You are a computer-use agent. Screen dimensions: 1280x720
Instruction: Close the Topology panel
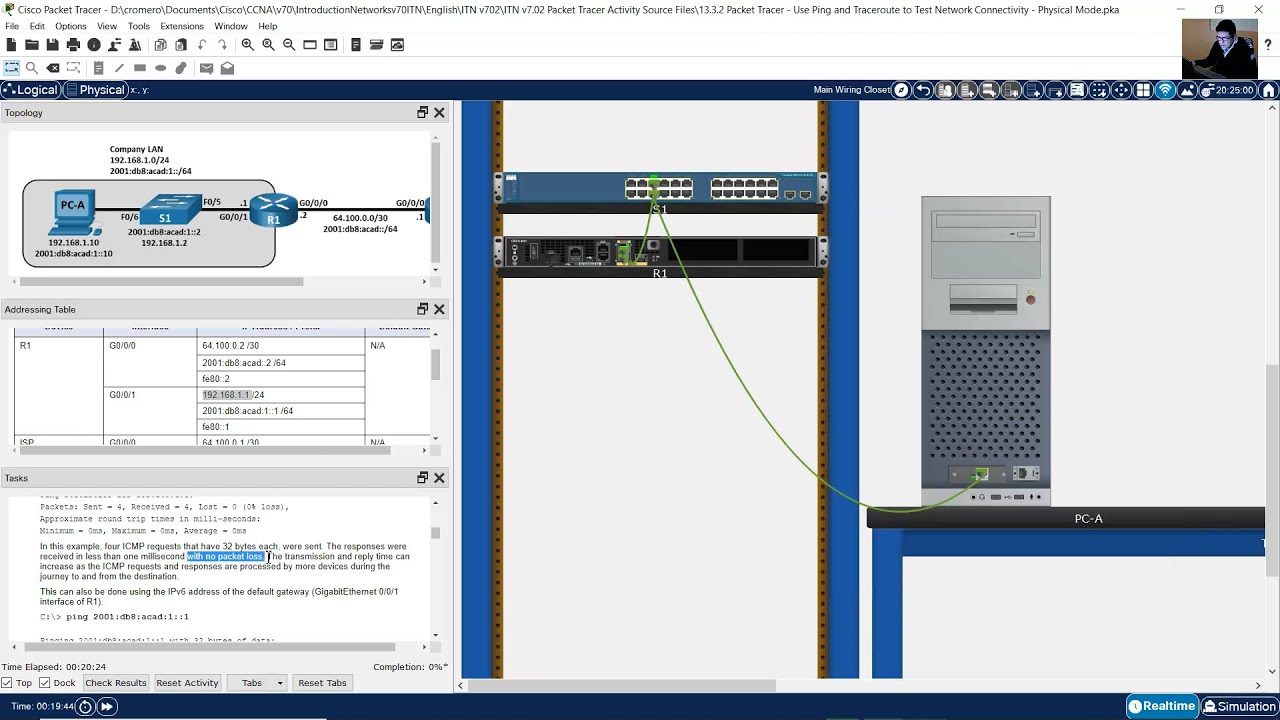pyautogui.click(x=439, y=113)
